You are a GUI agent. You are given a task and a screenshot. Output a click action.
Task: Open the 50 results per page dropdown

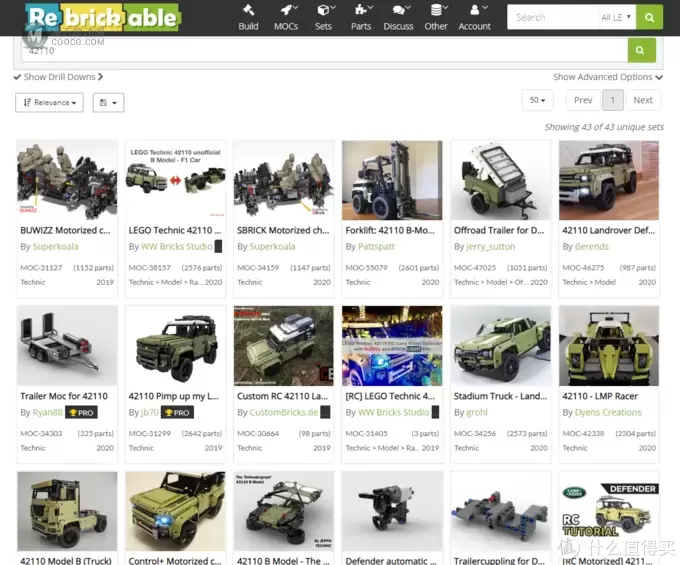[x=537, y=100]
